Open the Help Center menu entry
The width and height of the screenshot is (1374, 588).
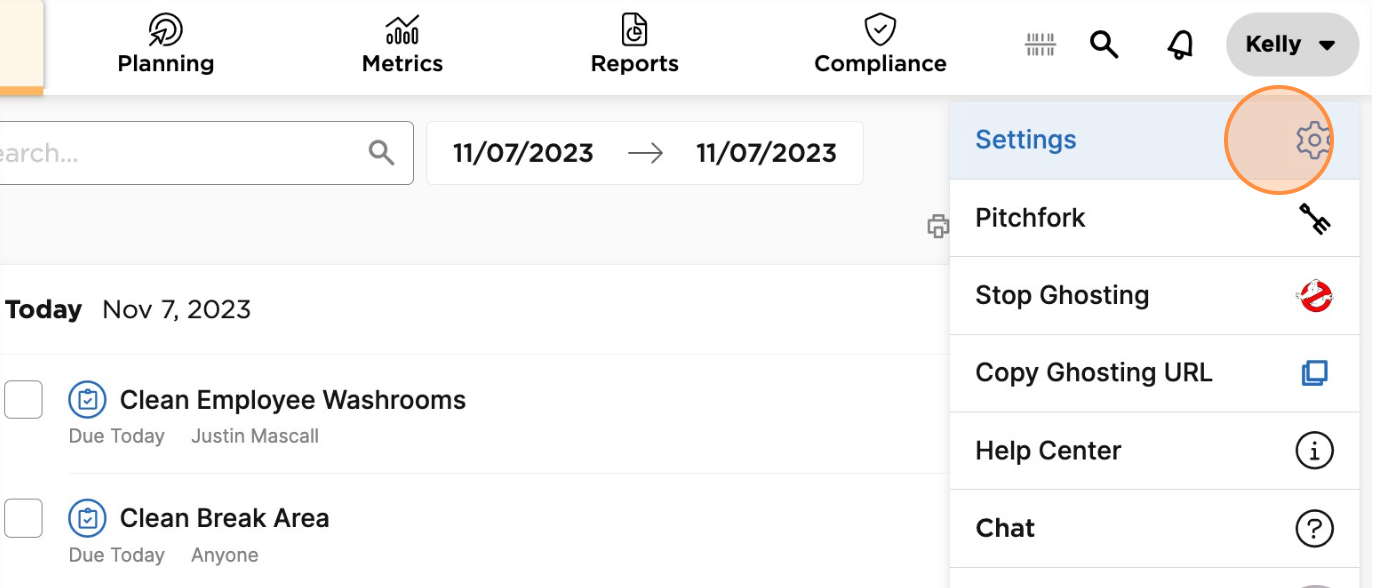click(x=1154, y=451)
